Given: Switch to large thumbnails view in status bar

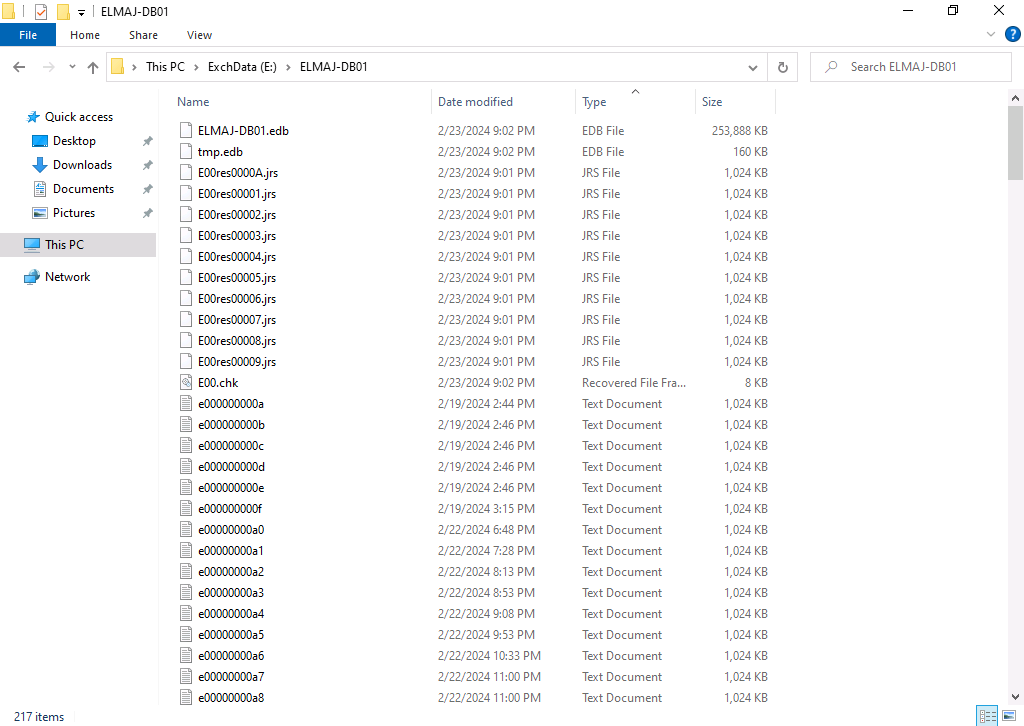Looking at the screenshot, I should (1010, 716).
